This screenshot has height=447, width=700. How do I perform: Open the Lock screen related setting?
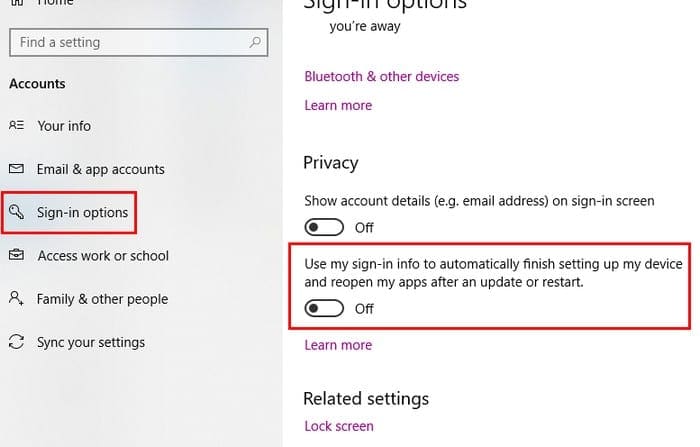click(x=339, y=426)
